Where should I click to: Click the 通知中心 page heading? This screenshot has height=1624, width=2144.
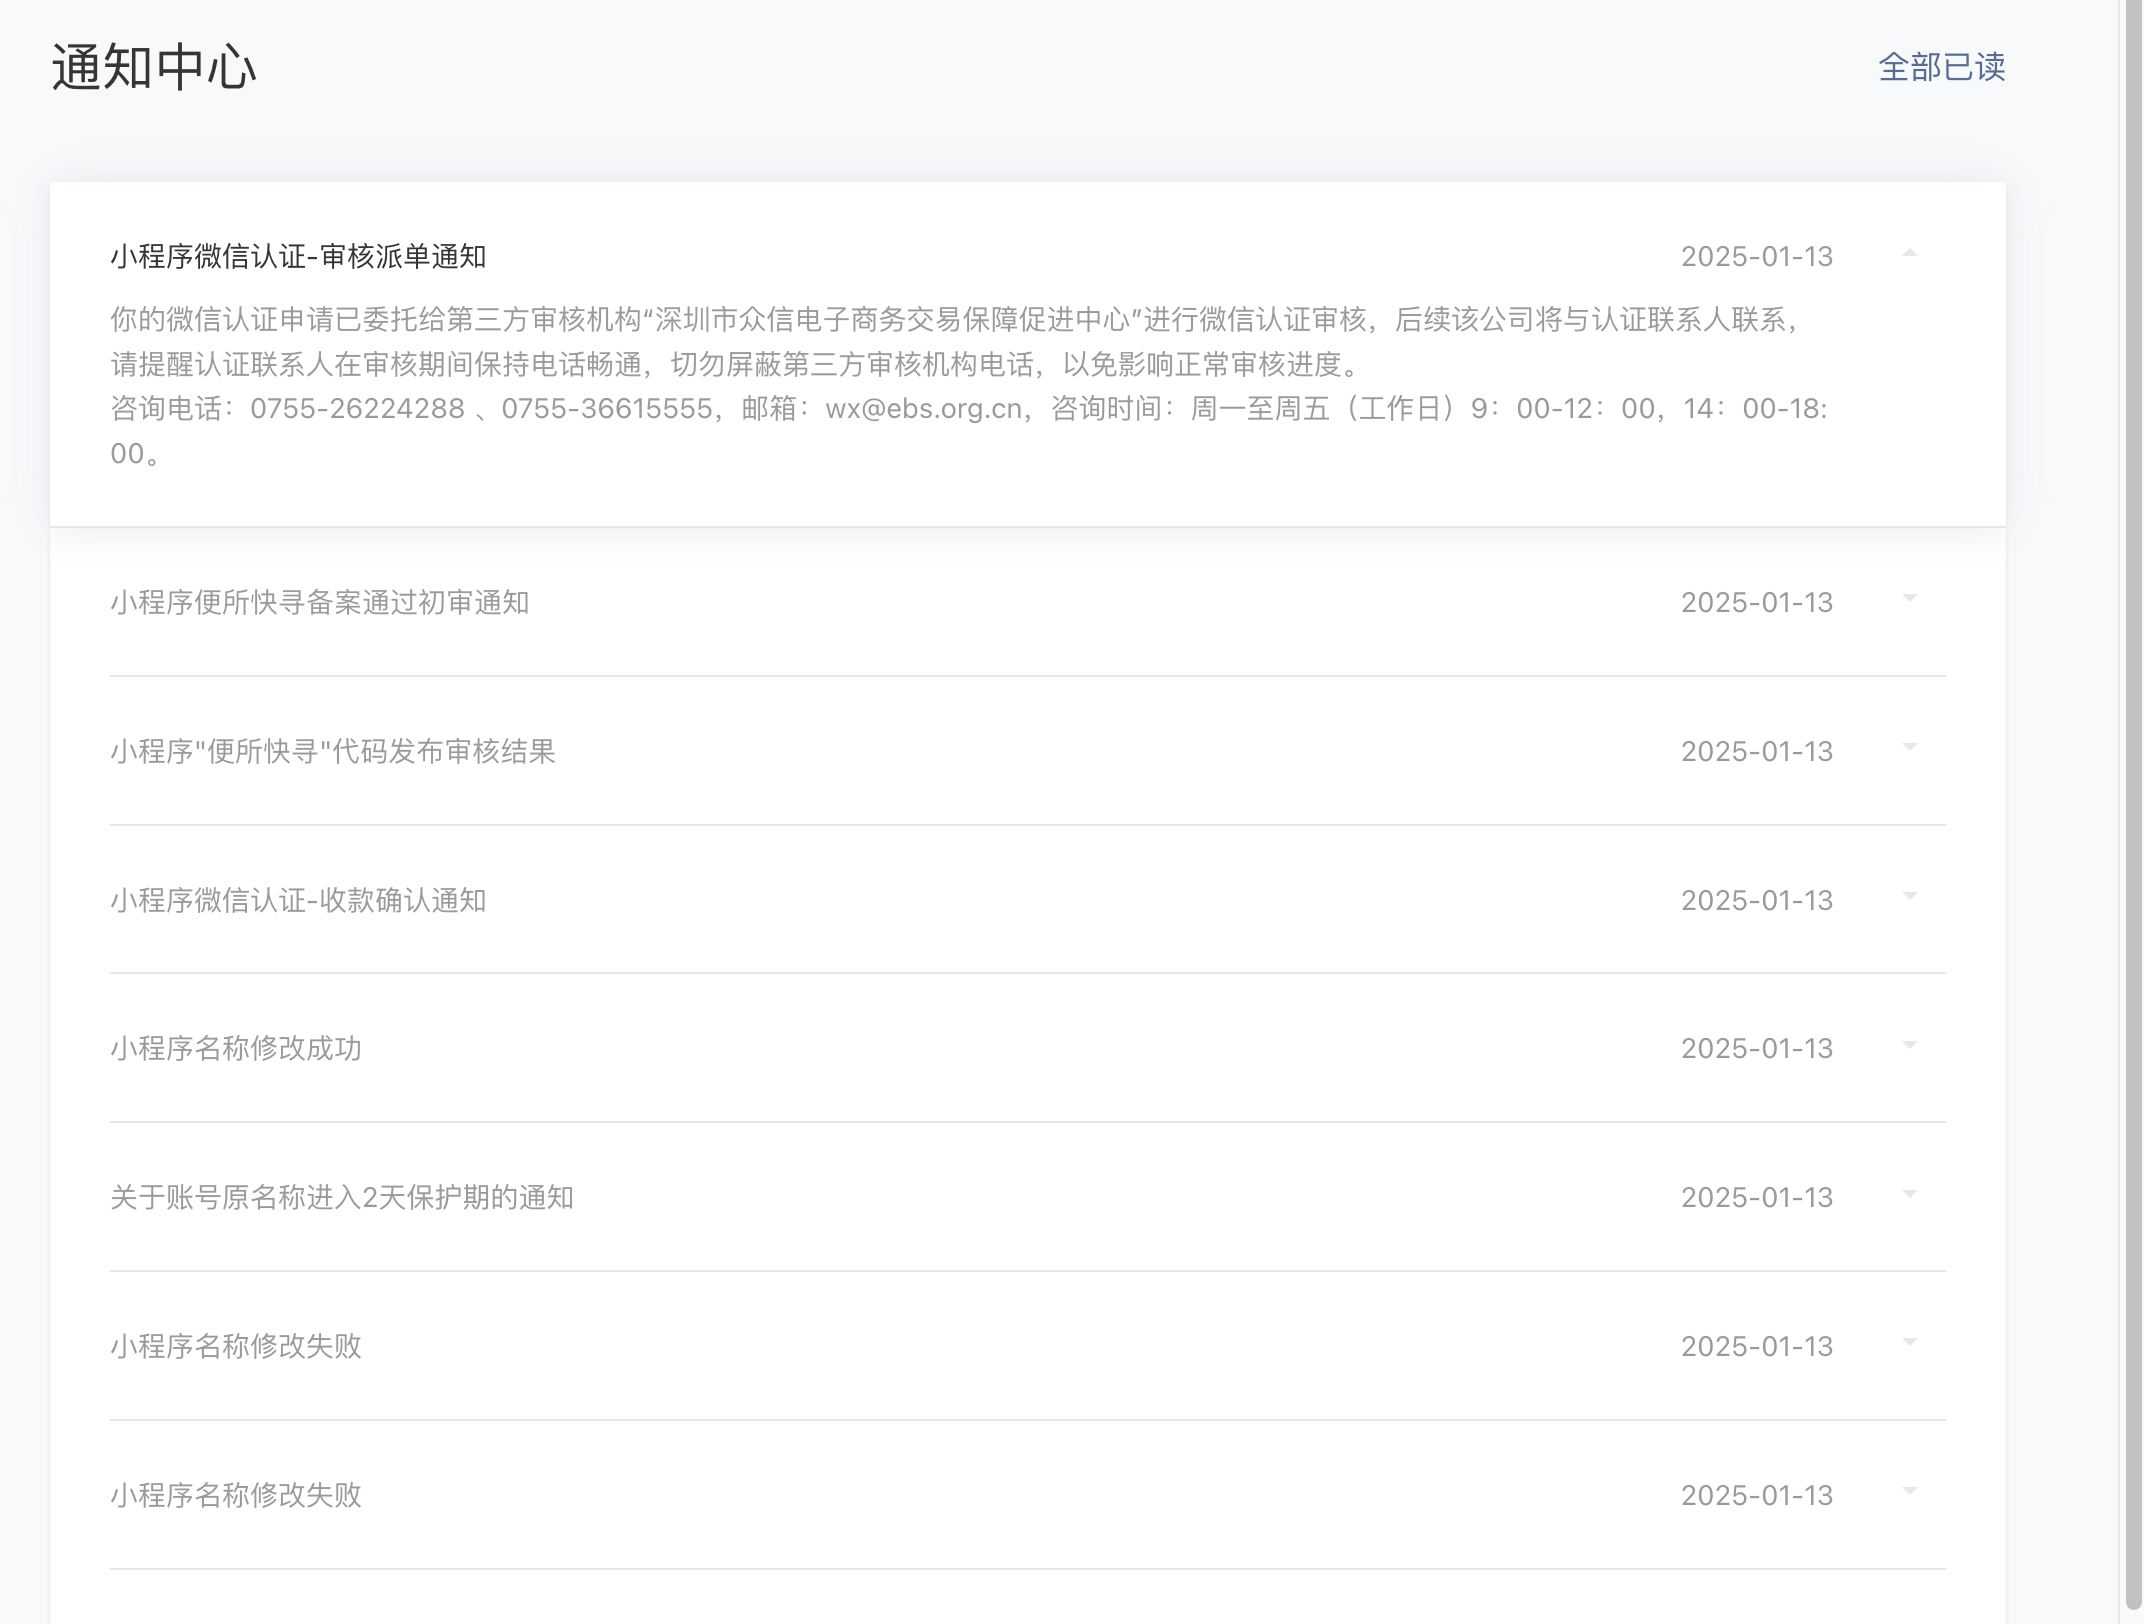click(154, 68)
